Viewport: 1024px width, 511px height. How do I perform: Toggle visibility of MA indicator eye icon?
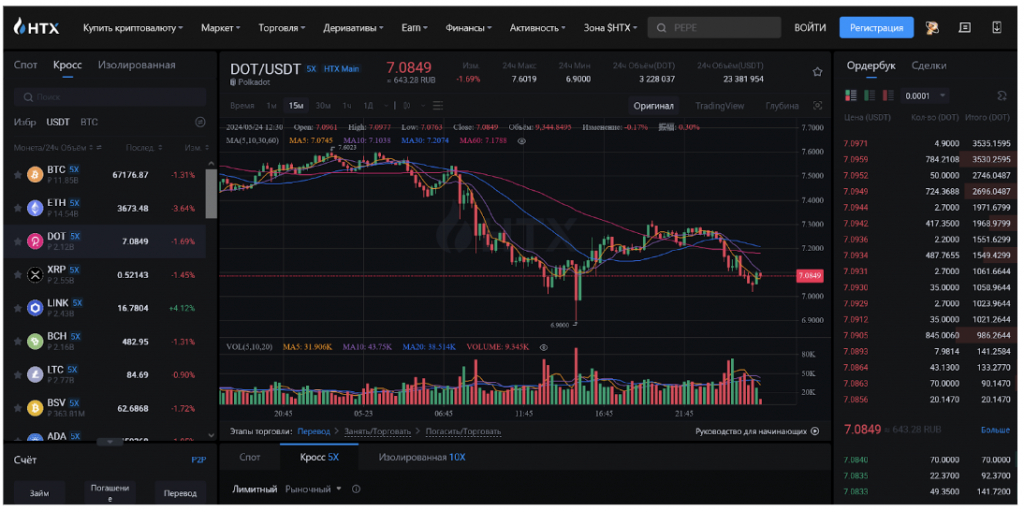click(521, 141)
